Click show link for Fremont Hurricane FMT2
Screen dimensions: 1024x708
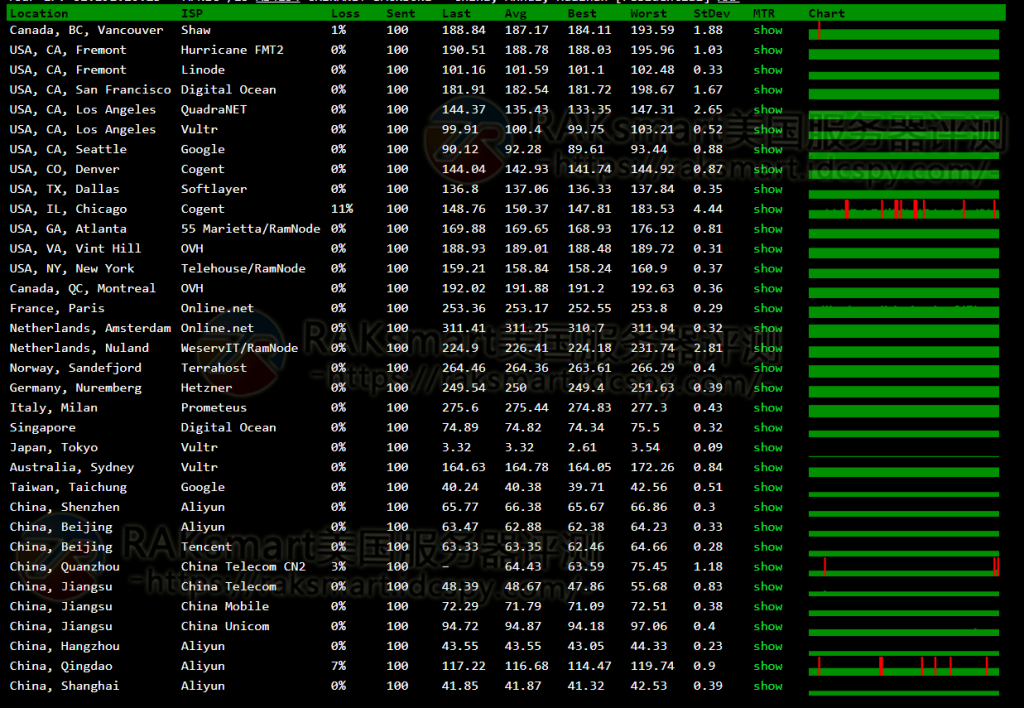point(768,50)
